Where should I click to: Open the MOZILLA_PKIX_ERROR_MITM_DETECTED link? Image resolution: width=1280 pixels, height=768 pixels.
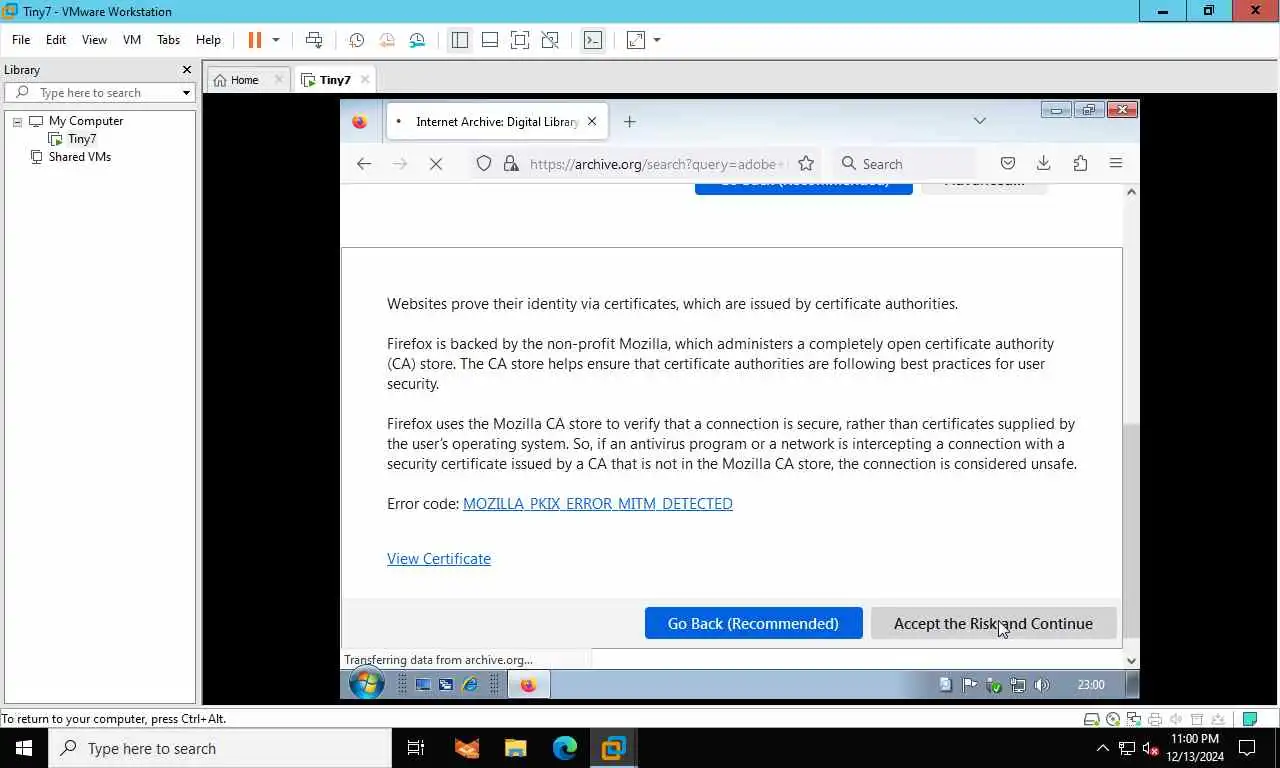click(x=598, y=504)
